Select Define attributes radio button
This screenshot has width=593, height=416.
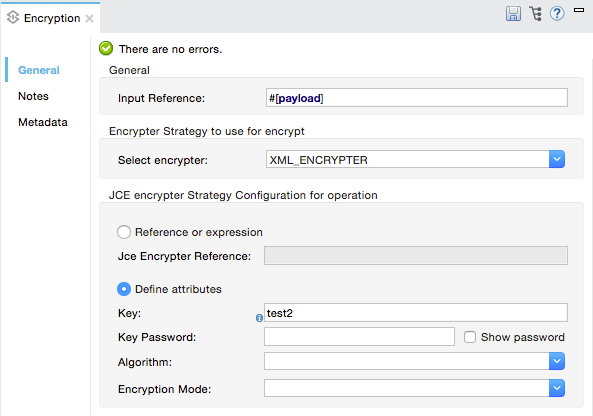click(124, 289)
